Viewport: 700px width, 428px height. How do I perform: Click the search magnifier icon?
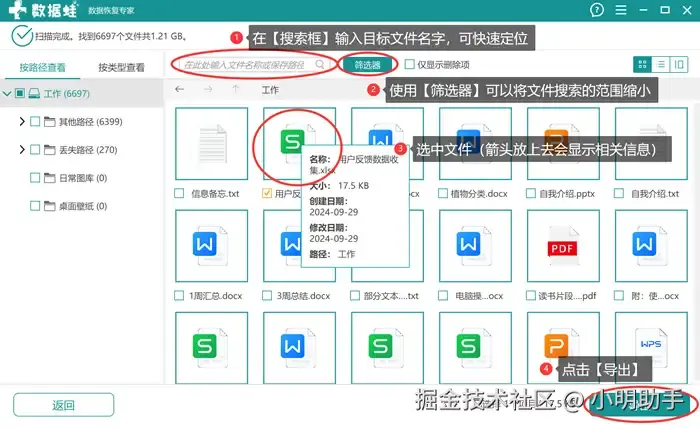click(x=320, y=65)
